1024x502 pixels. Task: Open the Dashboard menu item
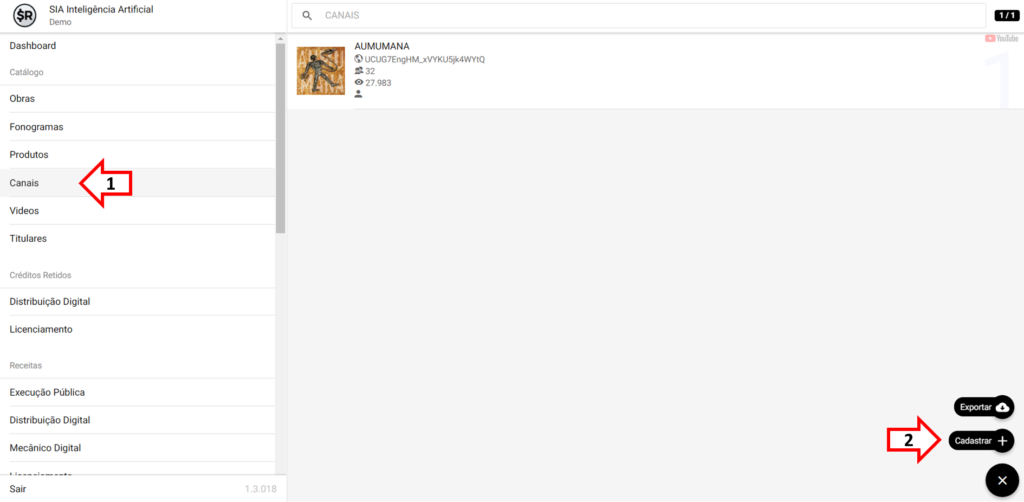(x=33, y=46)
